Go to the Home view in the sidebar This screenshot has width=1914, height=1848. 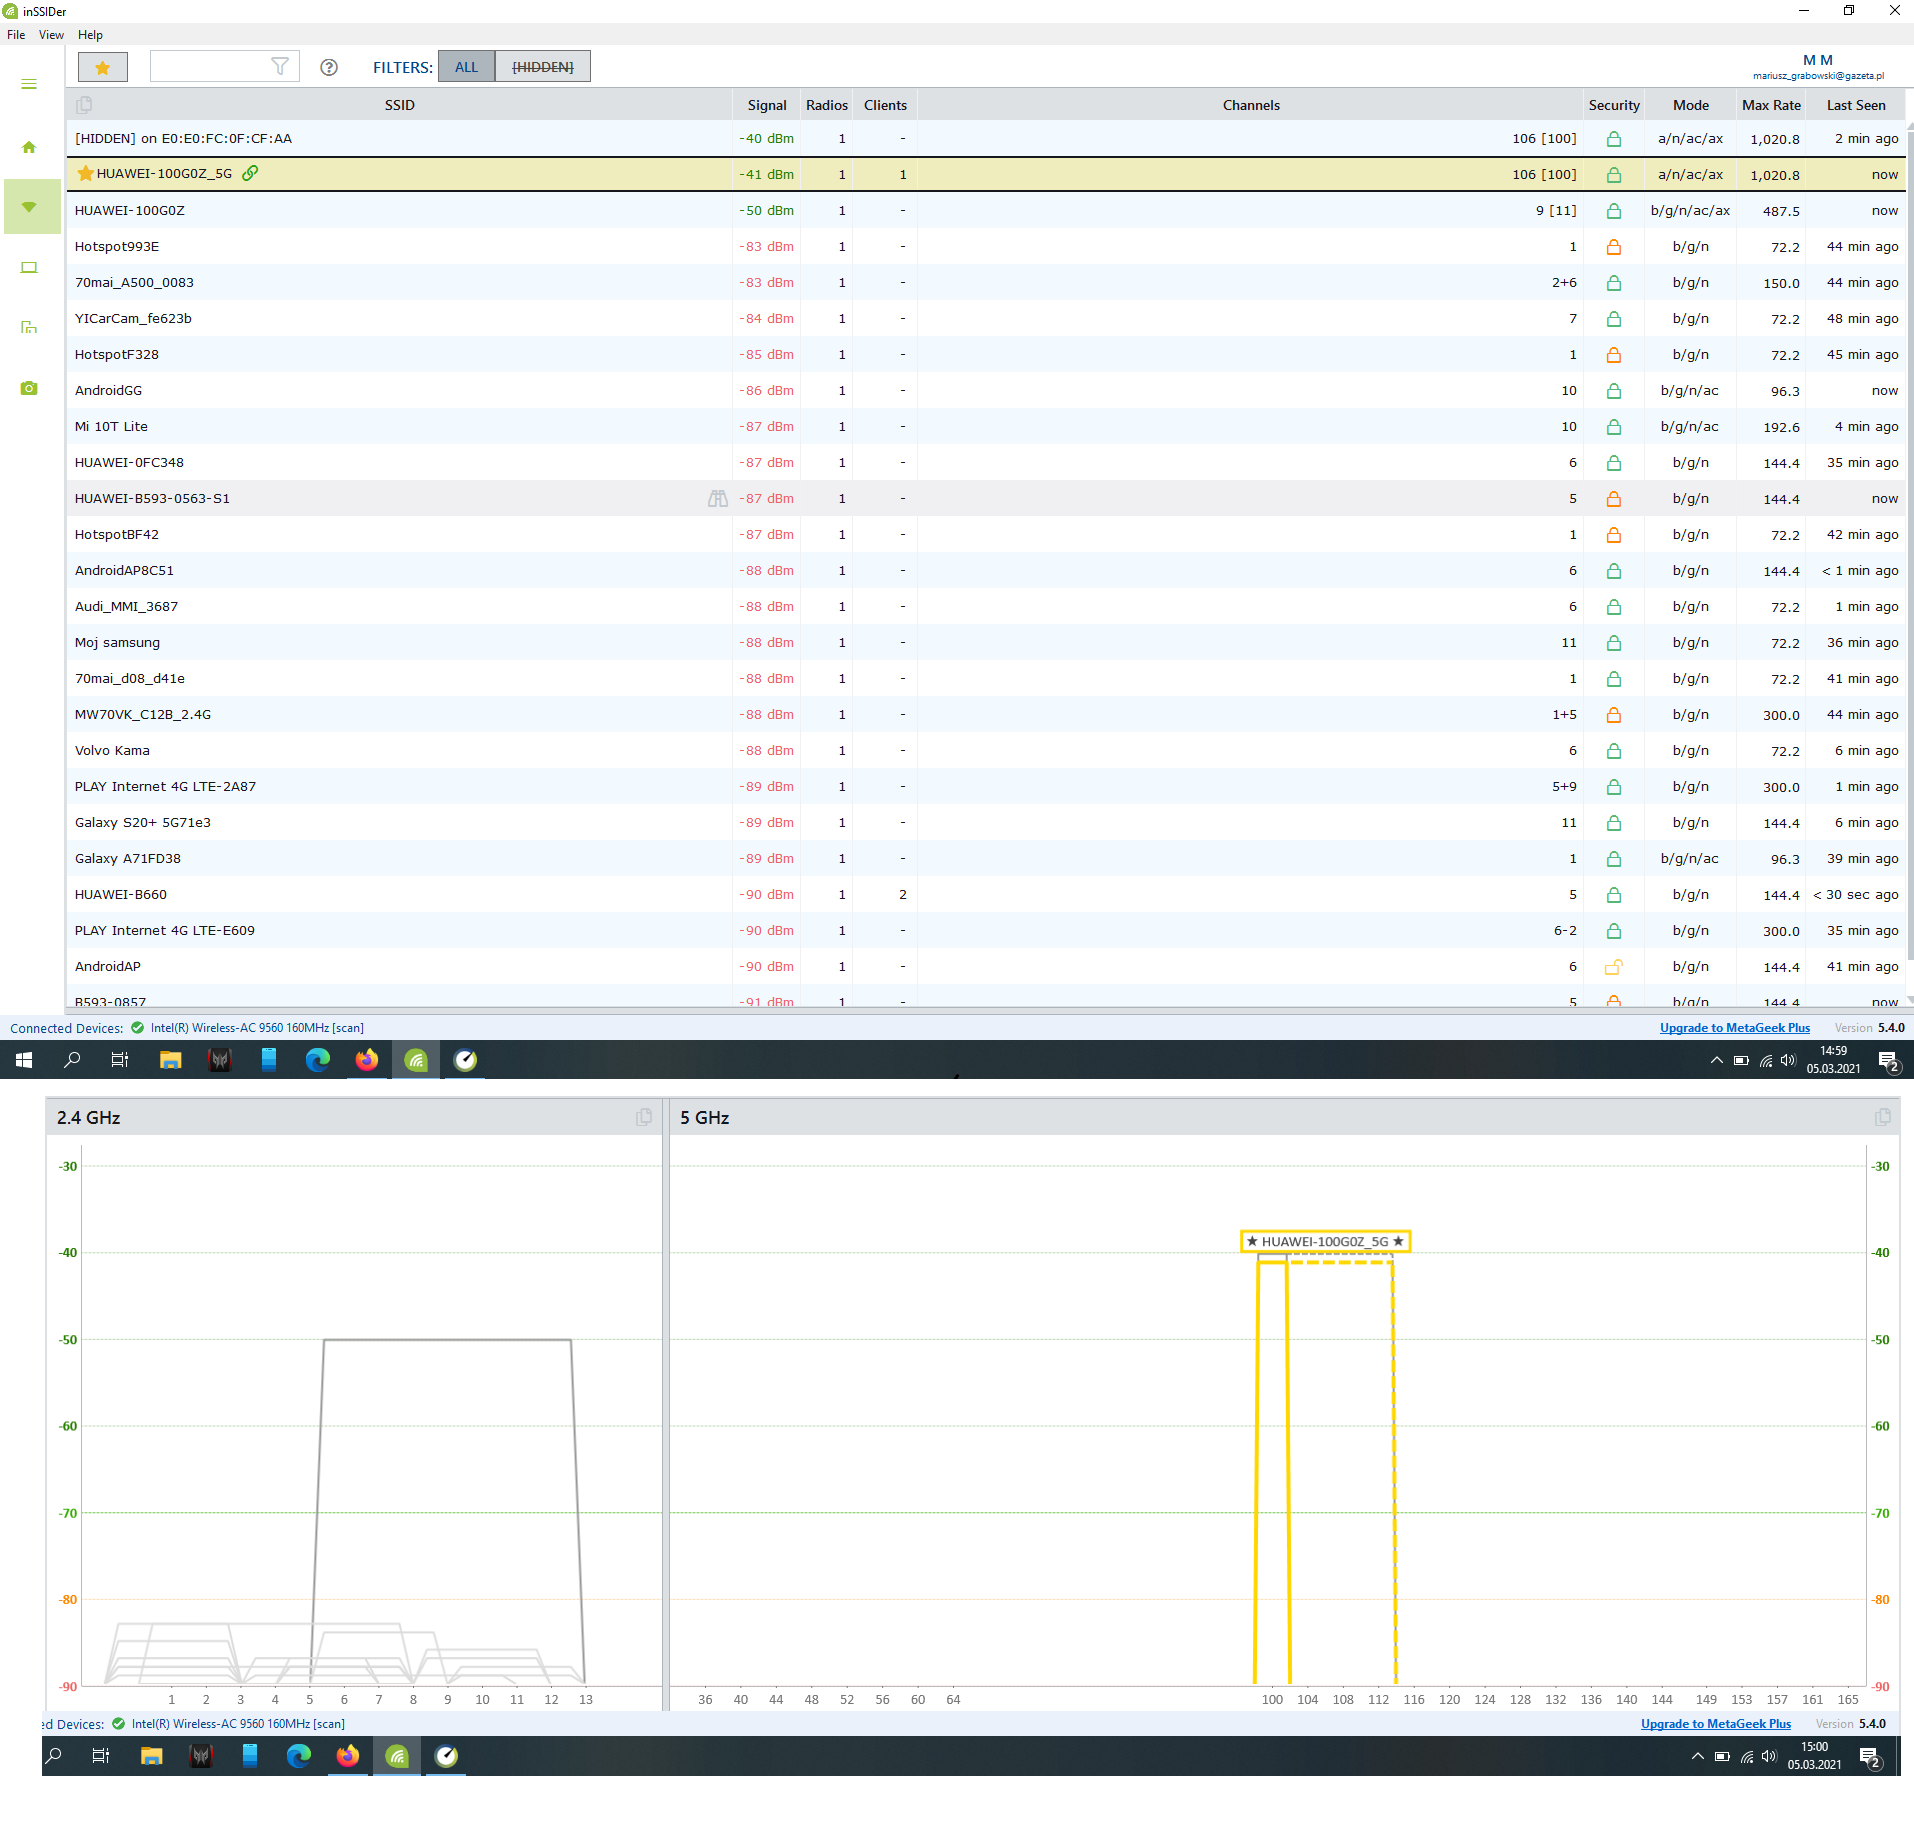pos(29,147)
